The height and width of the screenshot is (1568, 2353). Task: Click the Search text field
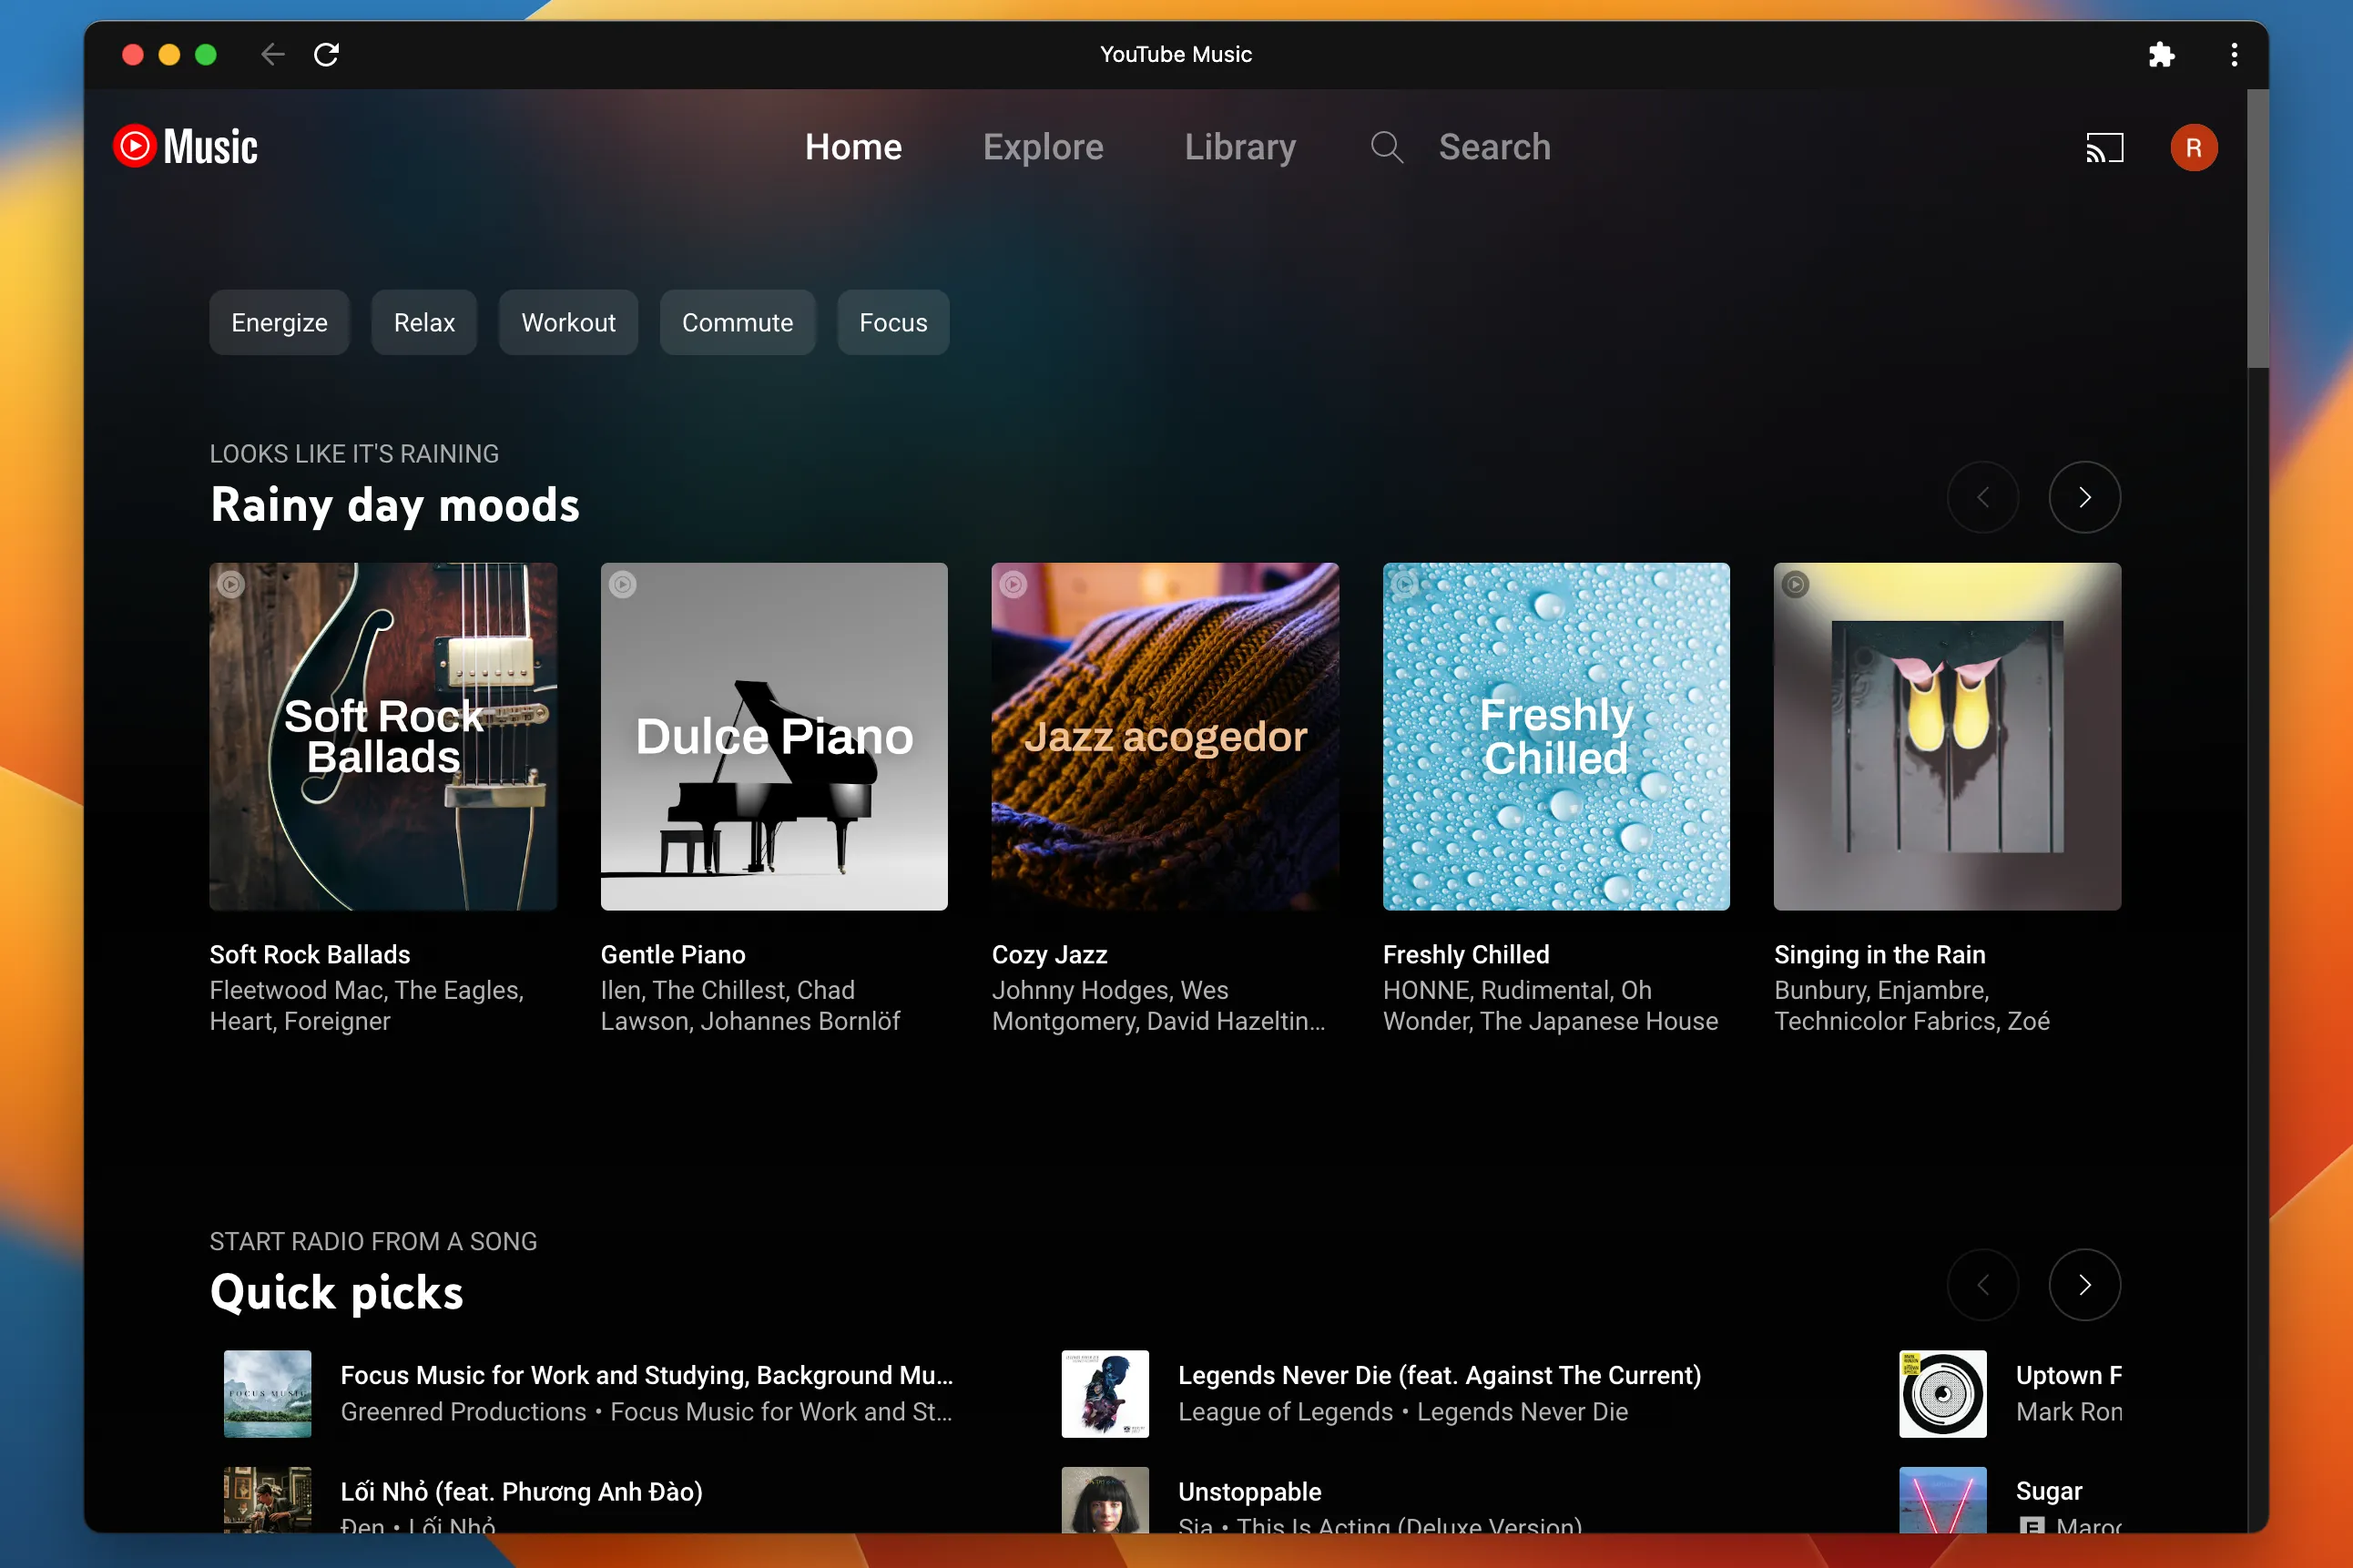(x=1494, y=147)
